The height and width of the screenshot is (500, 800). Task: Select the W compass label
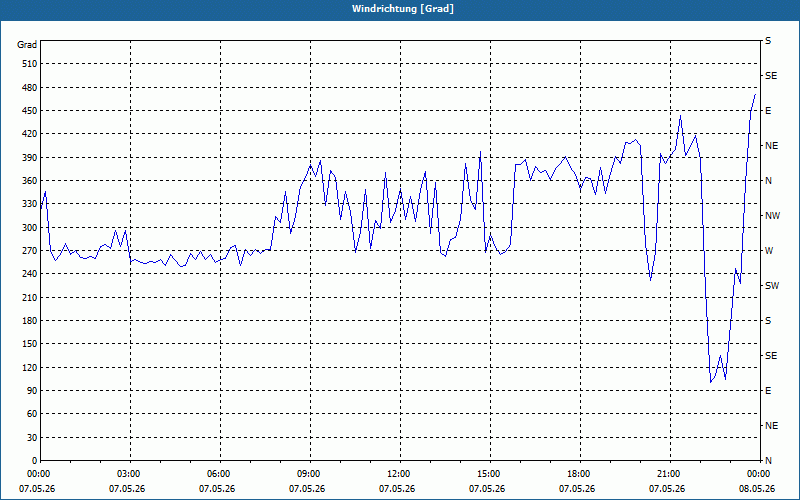pos(769,251)
